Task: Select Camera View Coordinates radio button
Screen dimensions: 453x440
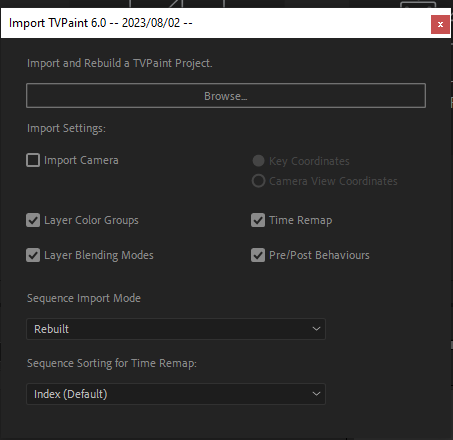Action: pos(258,181)
